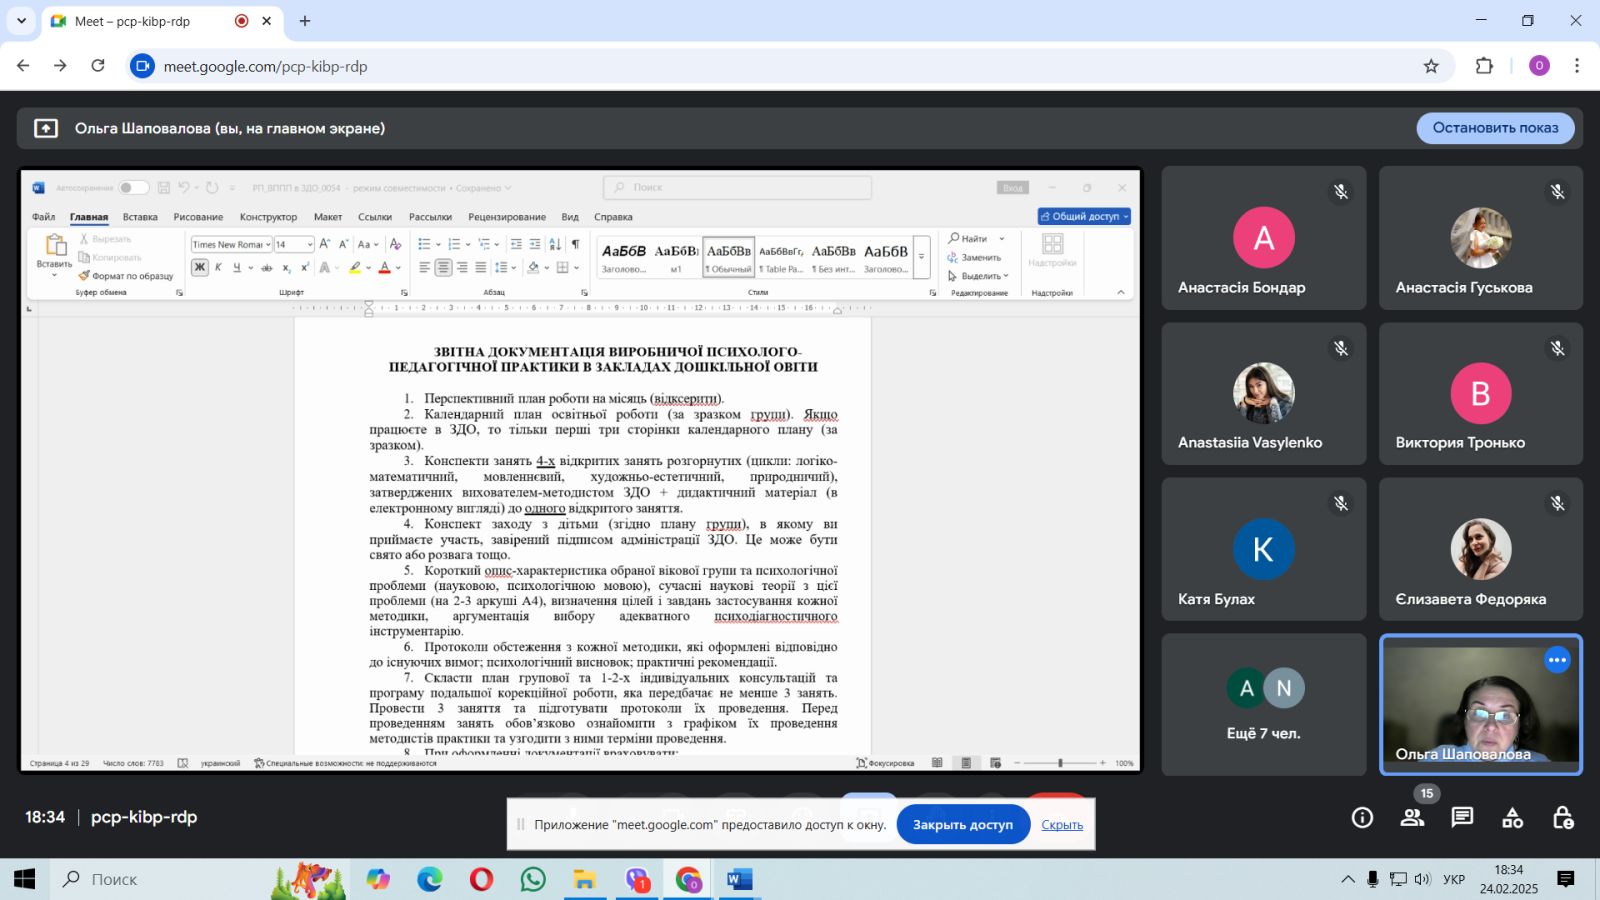This screenshot has height=900, width=1600.
Task: Toggle the AutoSave switch in Word
Action: (132, 188)
